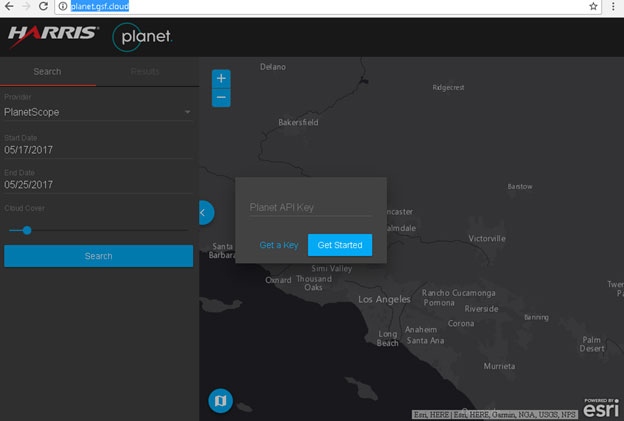624x421 pixels.
Task: Zoom out on the map
Action: [221, 97]
